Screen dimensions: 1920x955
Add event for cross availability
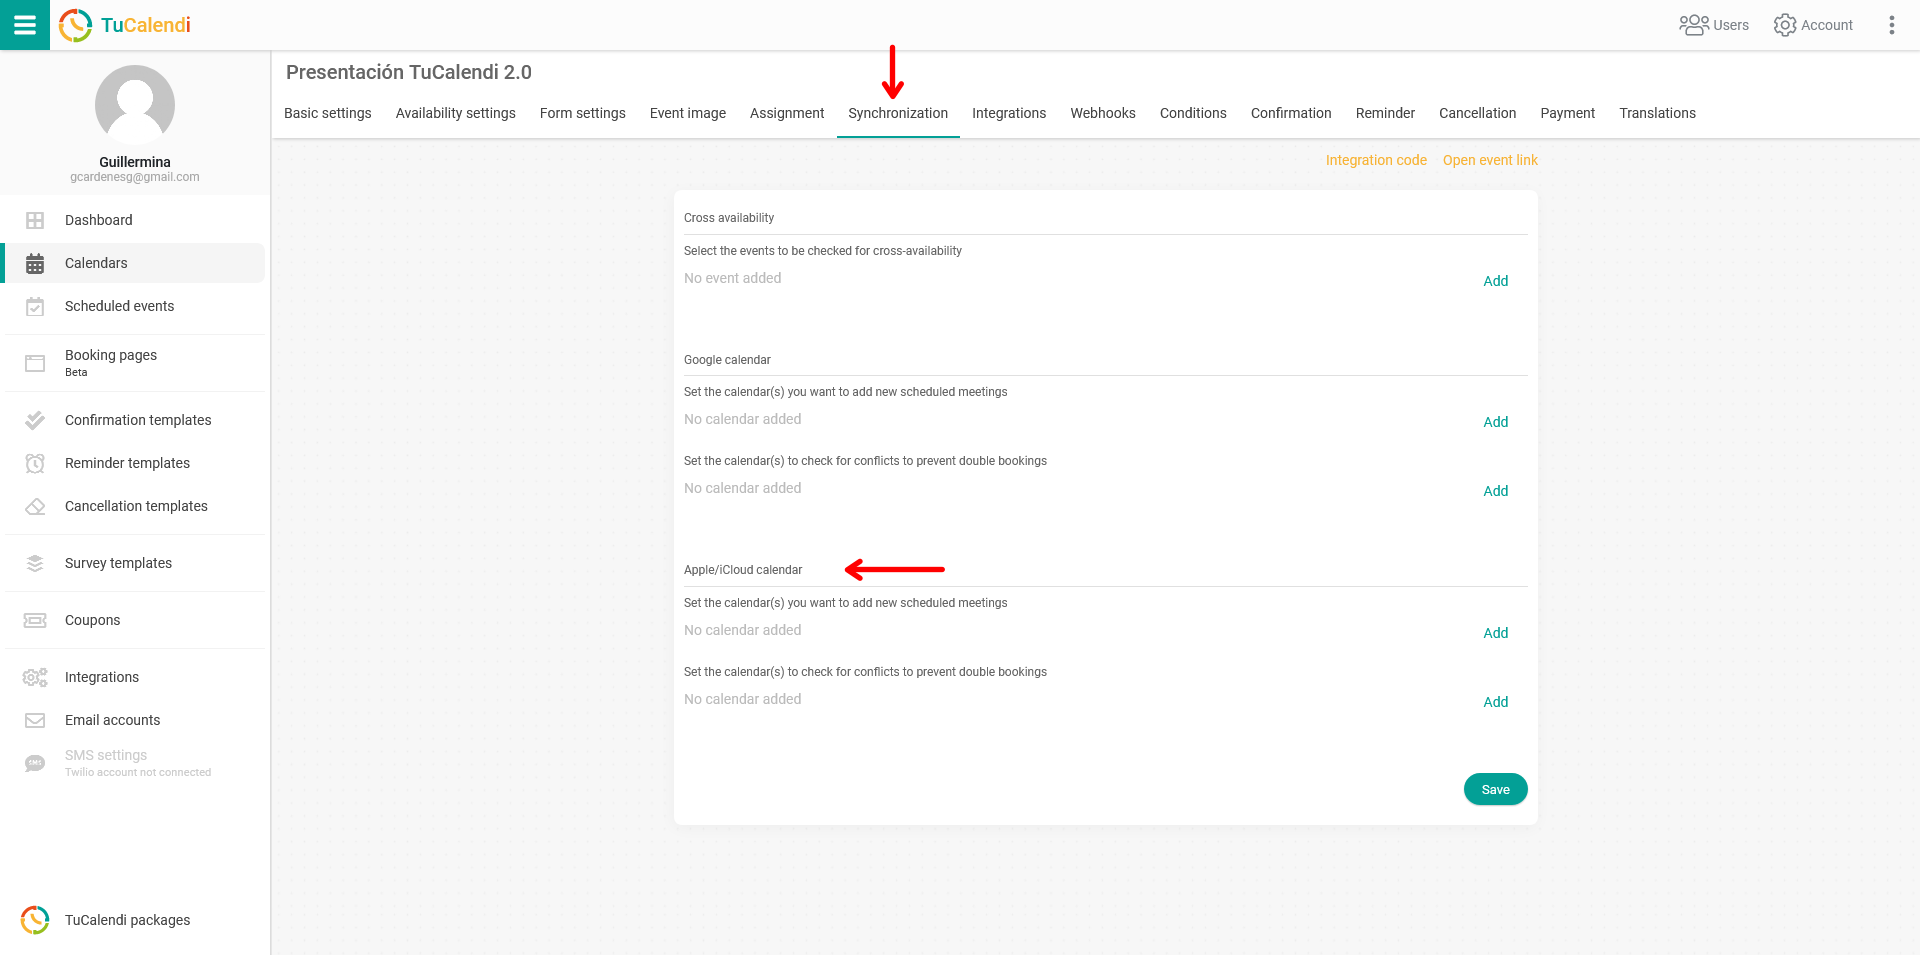coord(1496,281)
